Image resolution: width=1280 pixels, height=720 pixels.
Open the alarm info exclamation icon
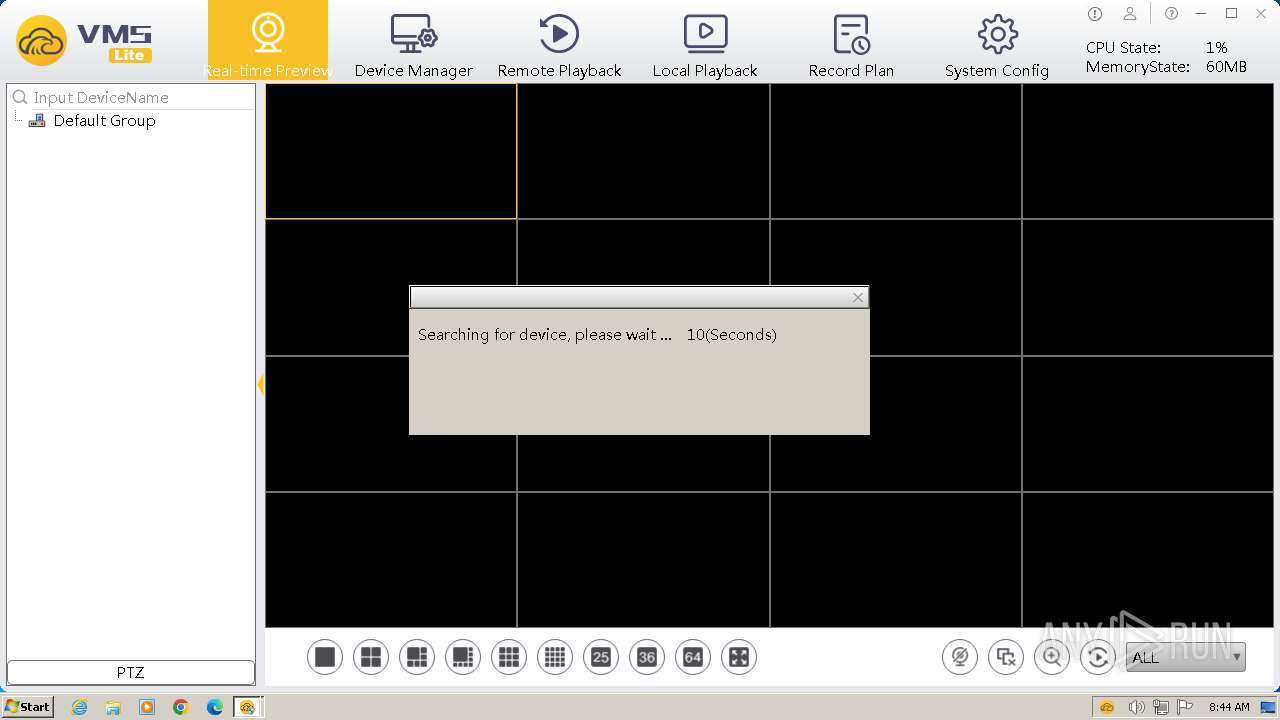coord(1095,14)
